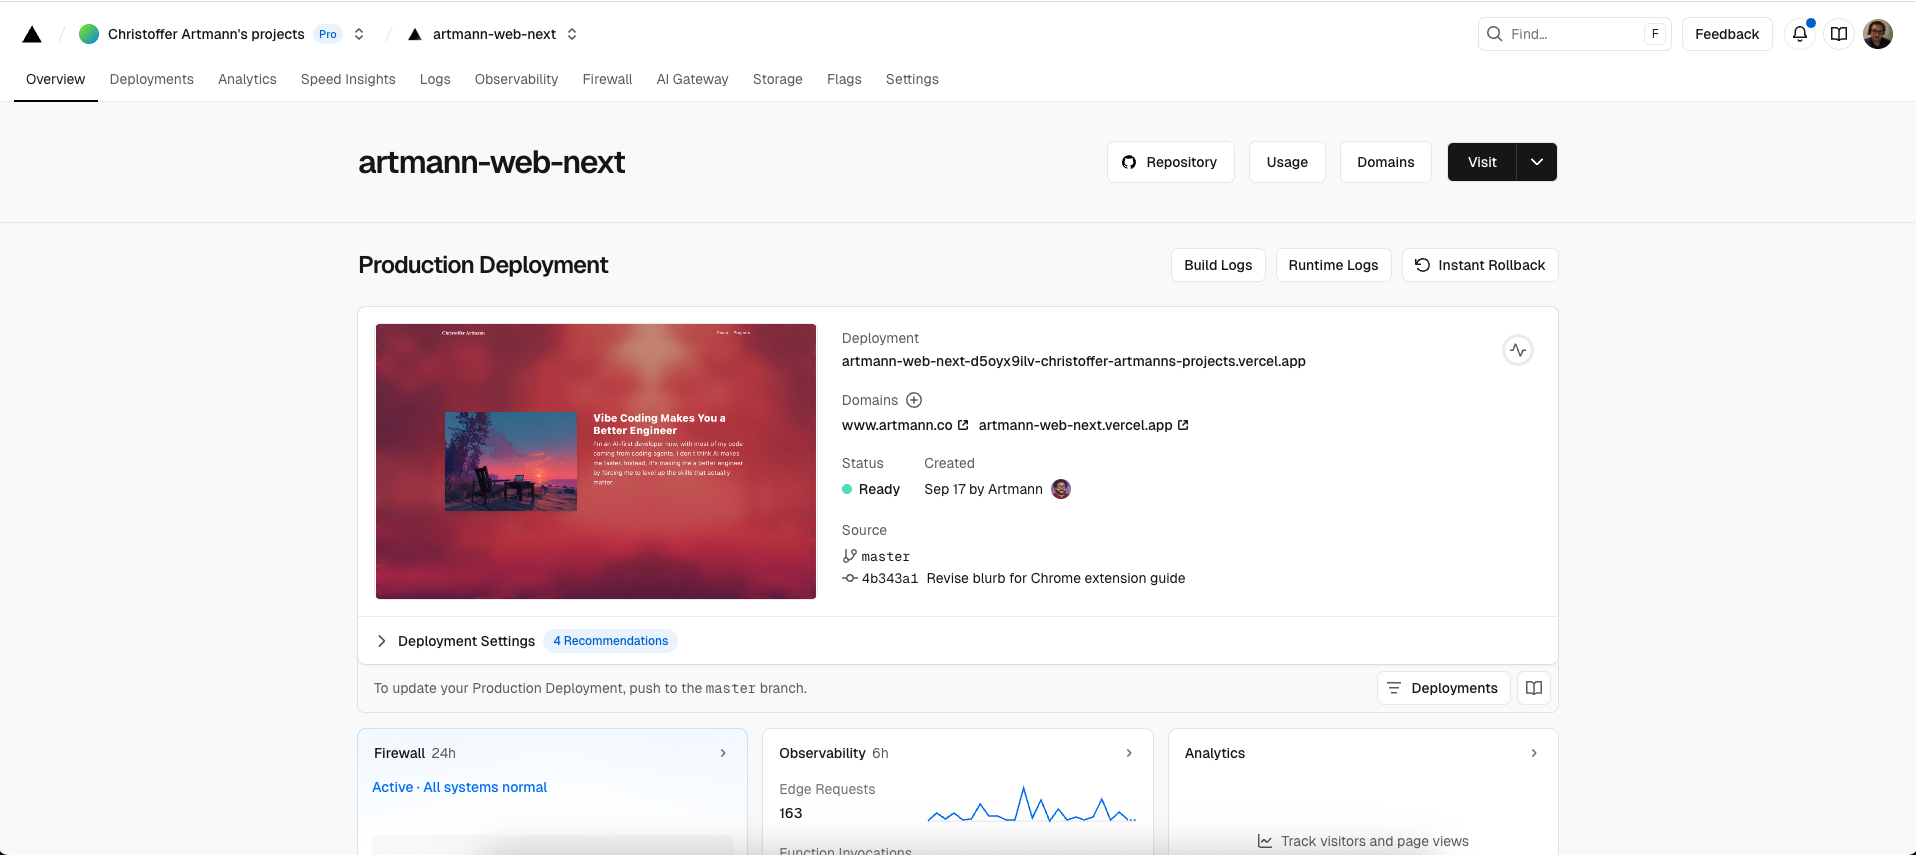Screen dimensions: 1916x855
Task: Open the GitHub Repository button
Action: [1170, 162]
